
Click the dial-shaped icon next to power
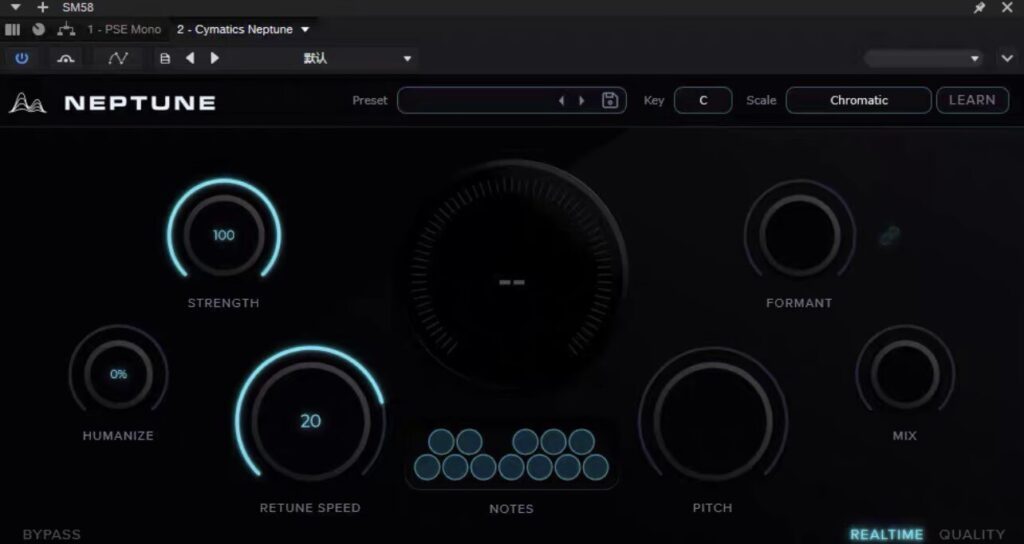(65, 59)
